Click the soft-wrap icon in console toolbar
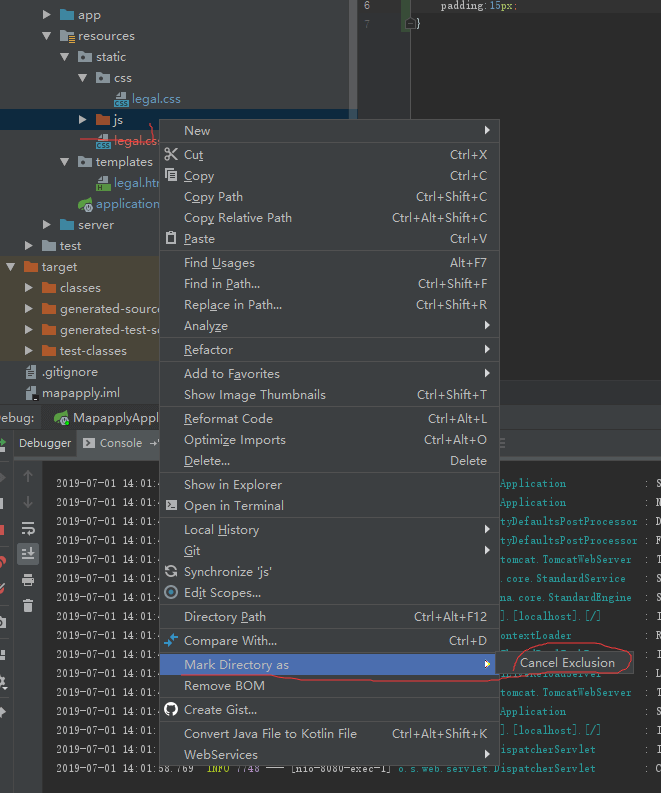 (x=28, y=528)
